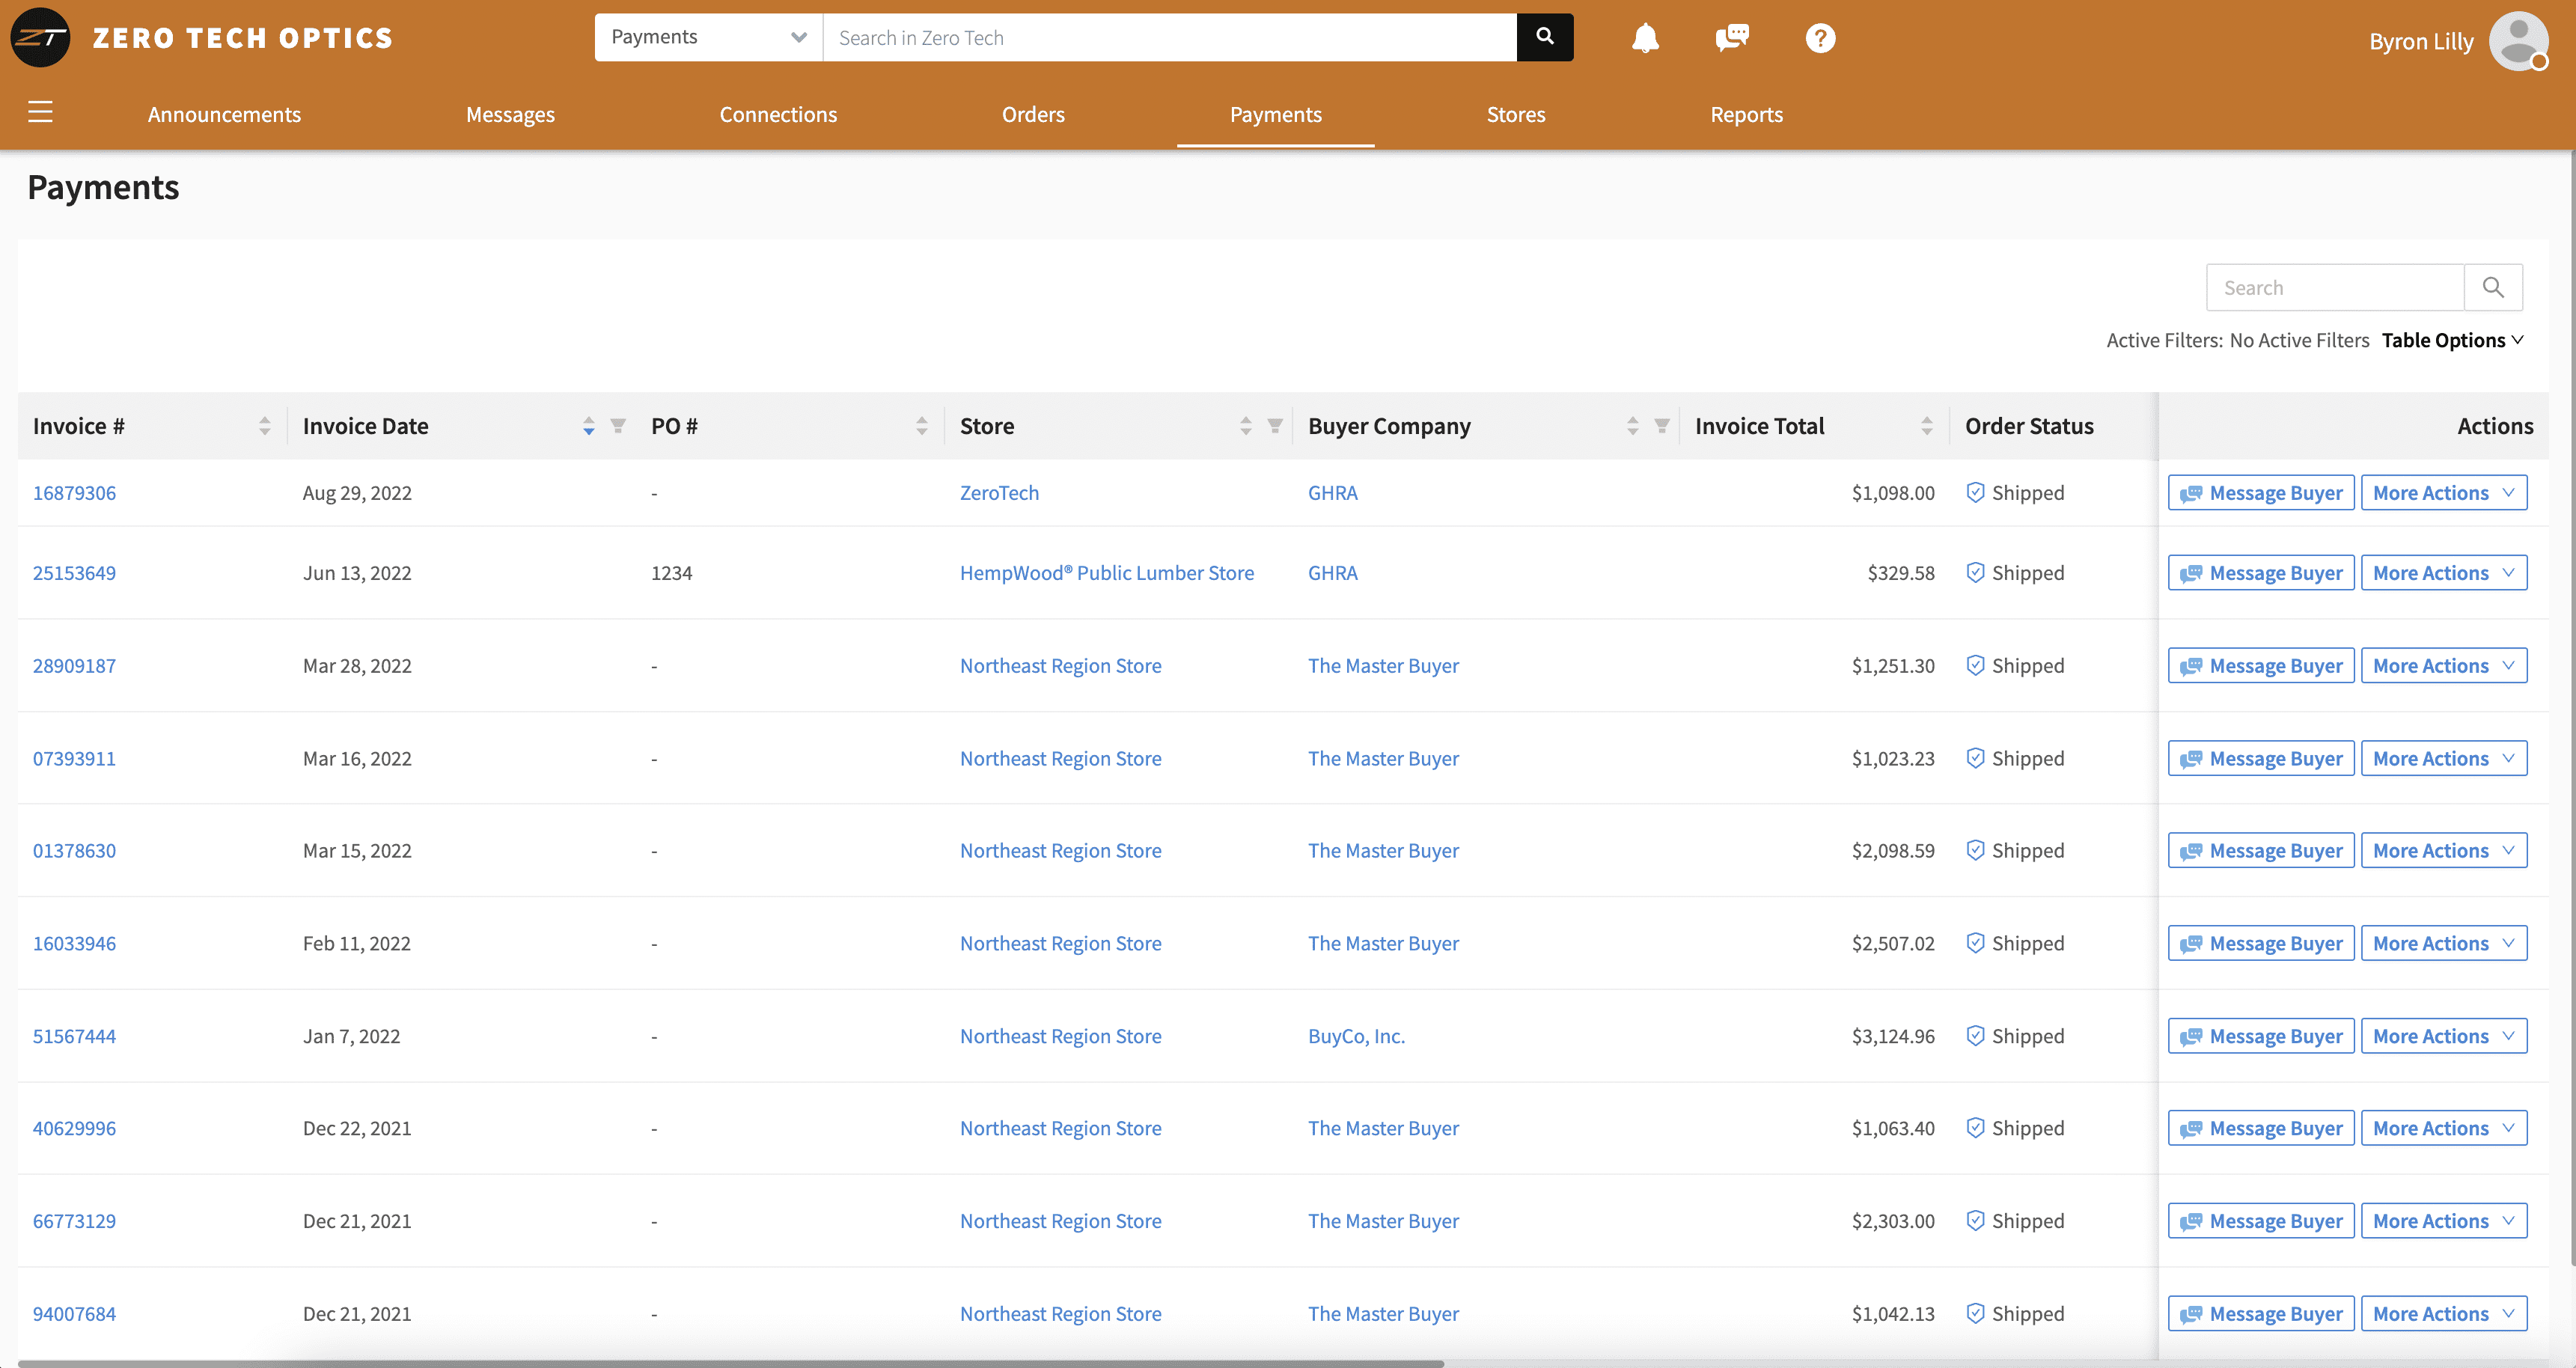Sort by Buyer Company column arrows

tap(1632, 426)
